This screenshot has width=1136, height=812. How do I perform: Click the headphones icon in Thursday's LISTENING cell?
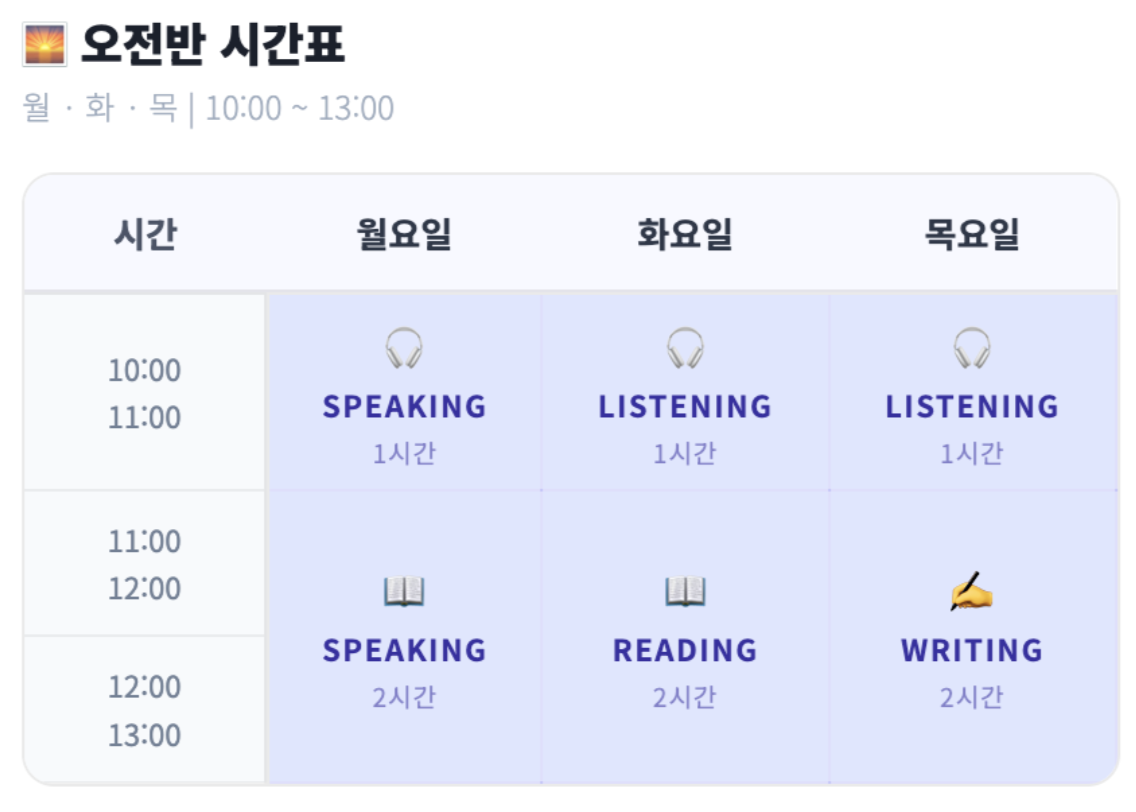(x=972, y=348)
